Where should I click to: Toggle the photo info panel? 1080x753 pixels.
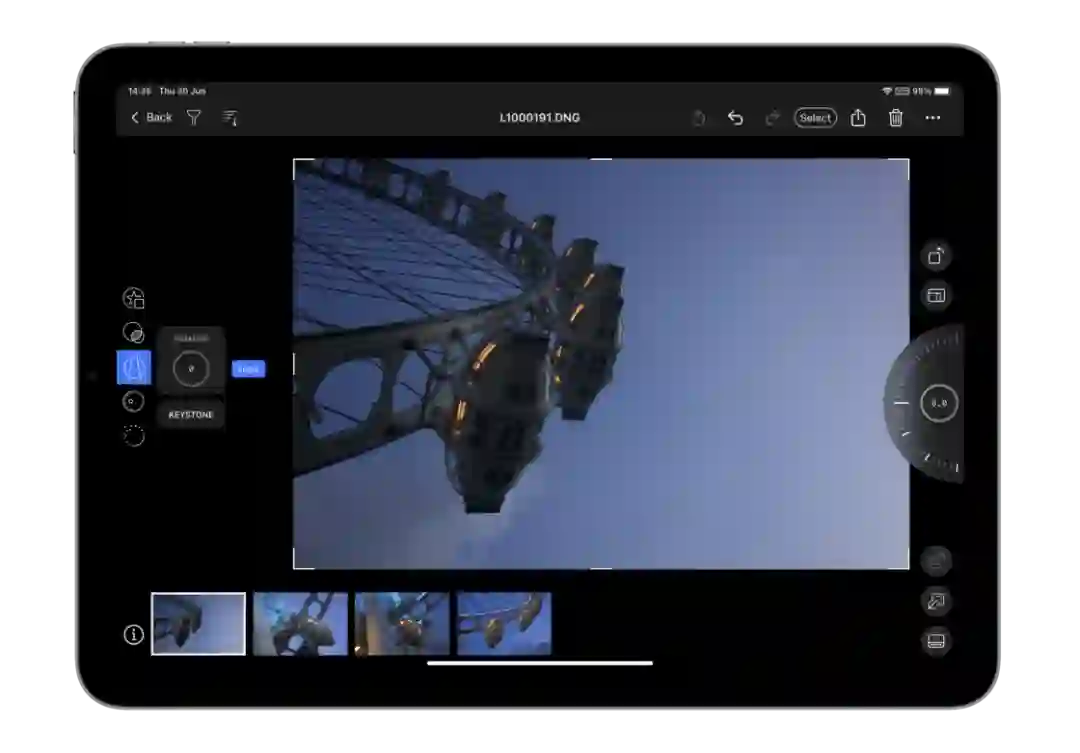[x=134, y=635]
